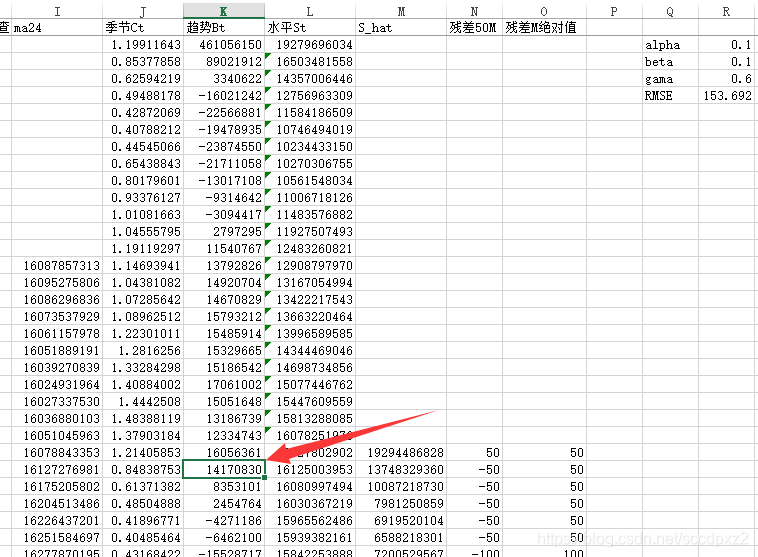758x557 pixels.
Task: Select cell containing 3340622
Action: click(224, 78)
